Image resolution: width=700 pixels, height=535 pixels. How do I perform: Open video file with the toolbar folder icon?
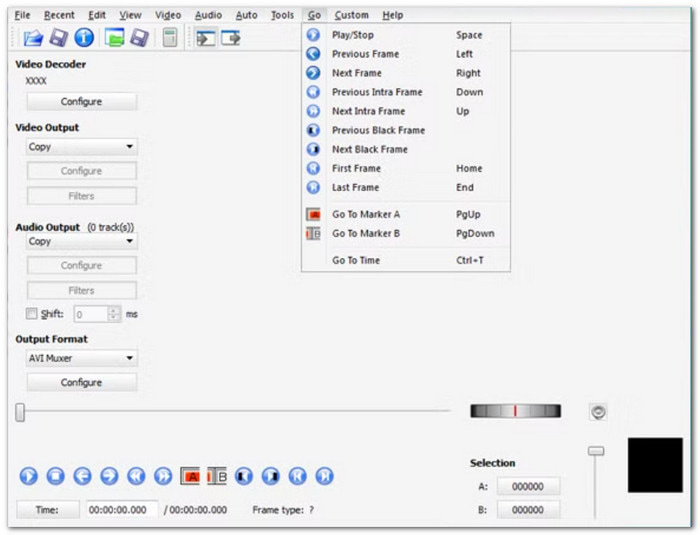(33, 38)
